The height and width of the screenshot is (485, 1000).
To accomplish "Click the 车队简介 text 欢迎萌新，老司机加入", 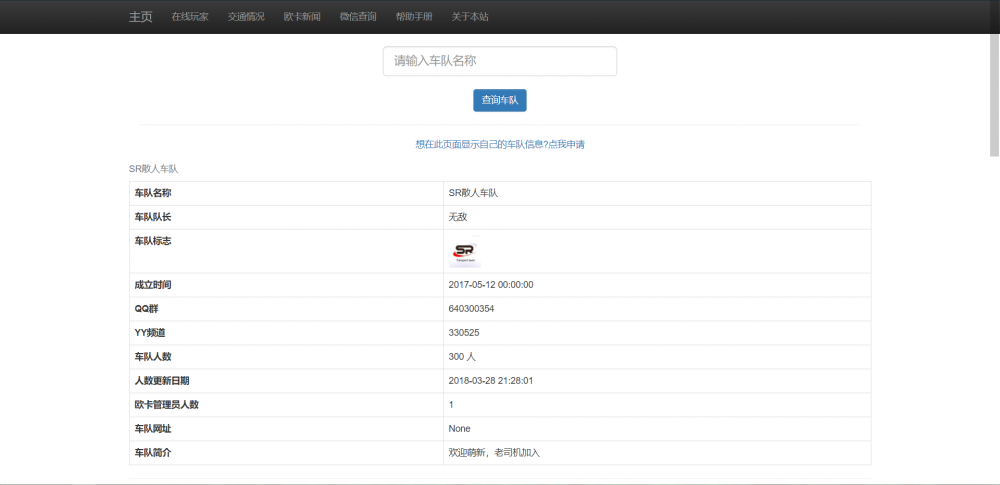I will [x=495, y=453].
